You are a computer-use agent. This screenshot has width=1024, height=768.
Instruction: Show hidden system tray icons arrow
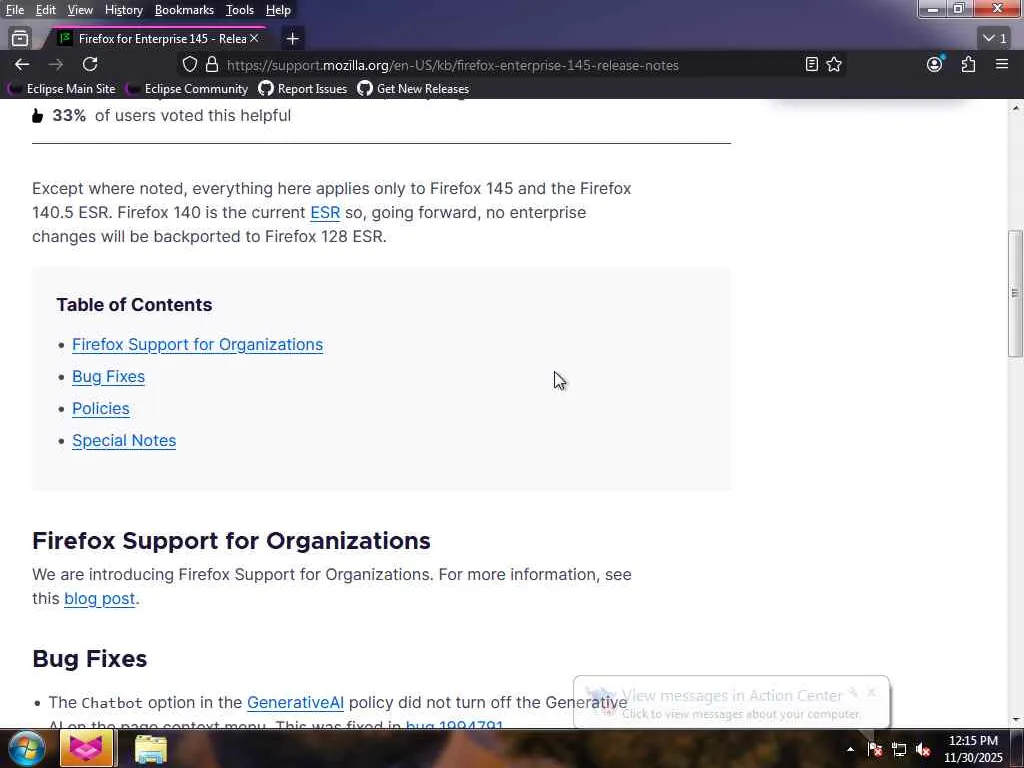click(850, 749)
